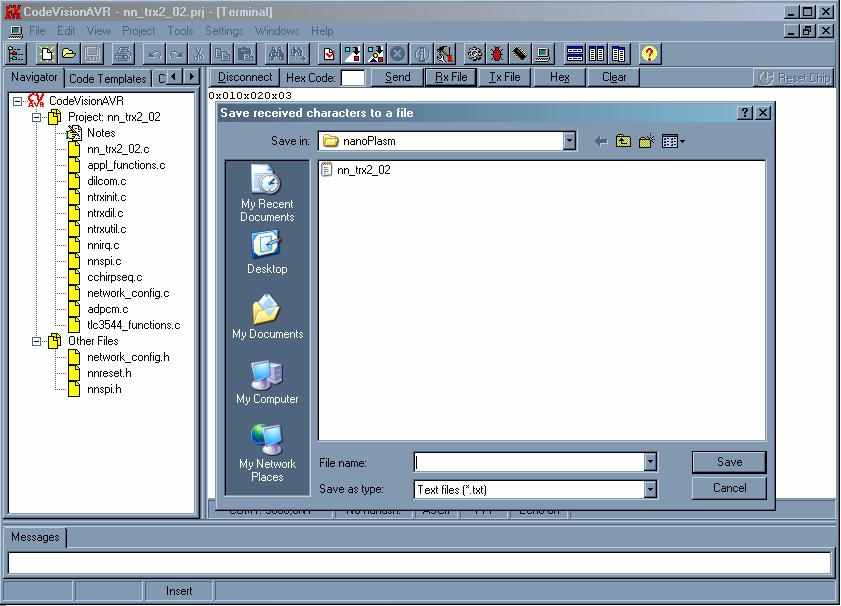This screenshot has height=606, width=841.
Task: Go to My Recent Documents in the places bar
Action: pos(267,194)
